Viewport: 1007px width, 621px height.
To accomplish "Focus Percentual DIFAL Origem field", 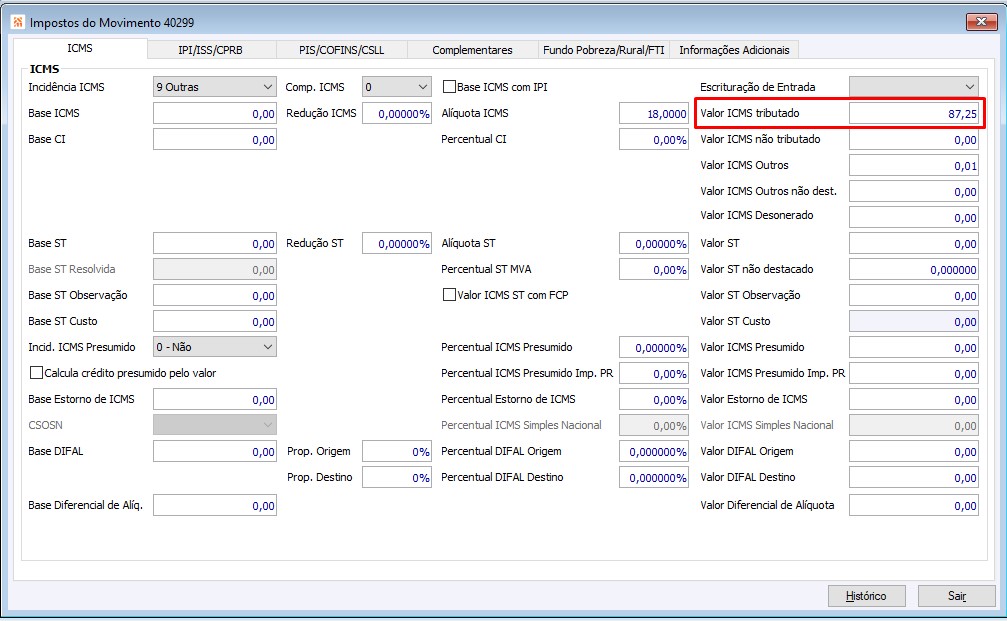I will pos(654,451).
